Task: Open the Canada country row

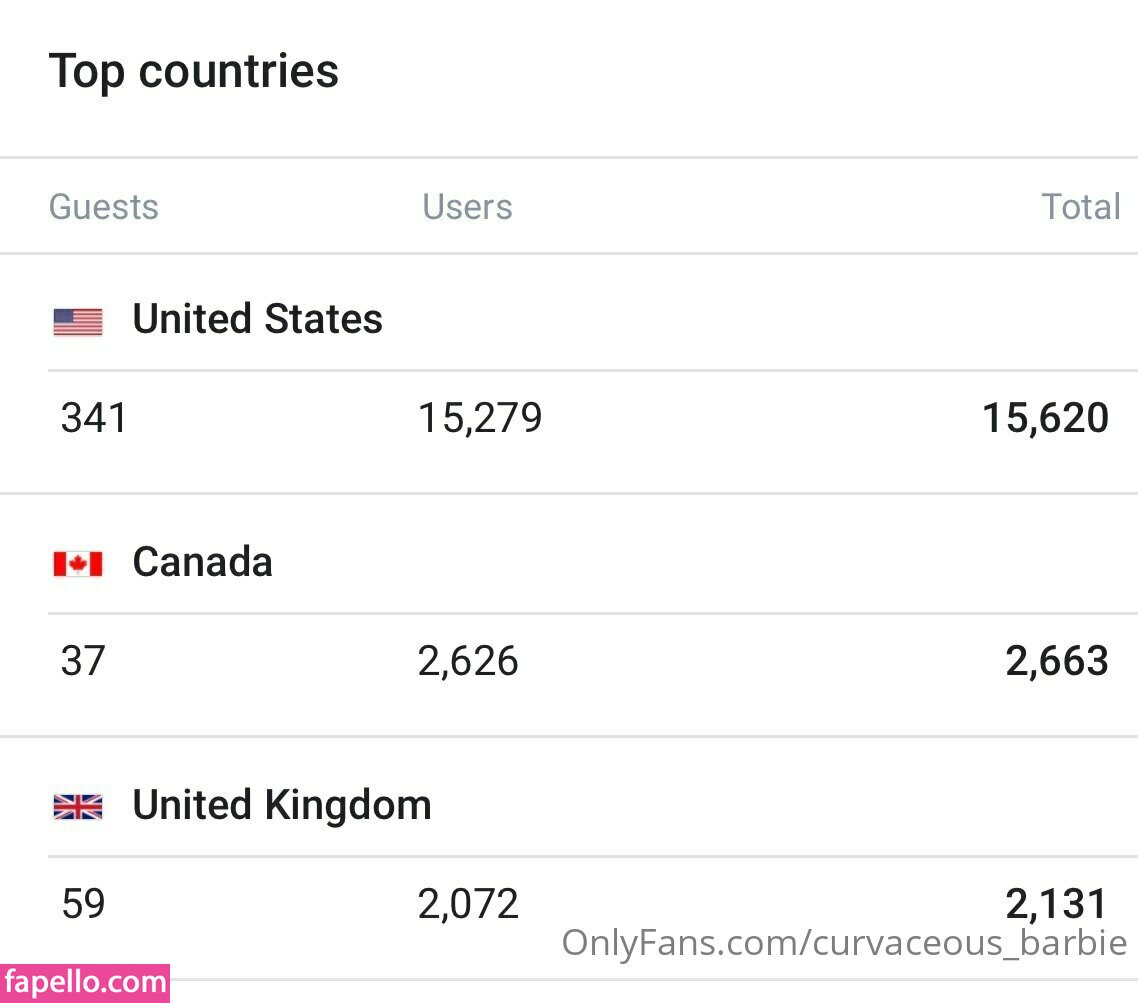Action: pos(202,562)
